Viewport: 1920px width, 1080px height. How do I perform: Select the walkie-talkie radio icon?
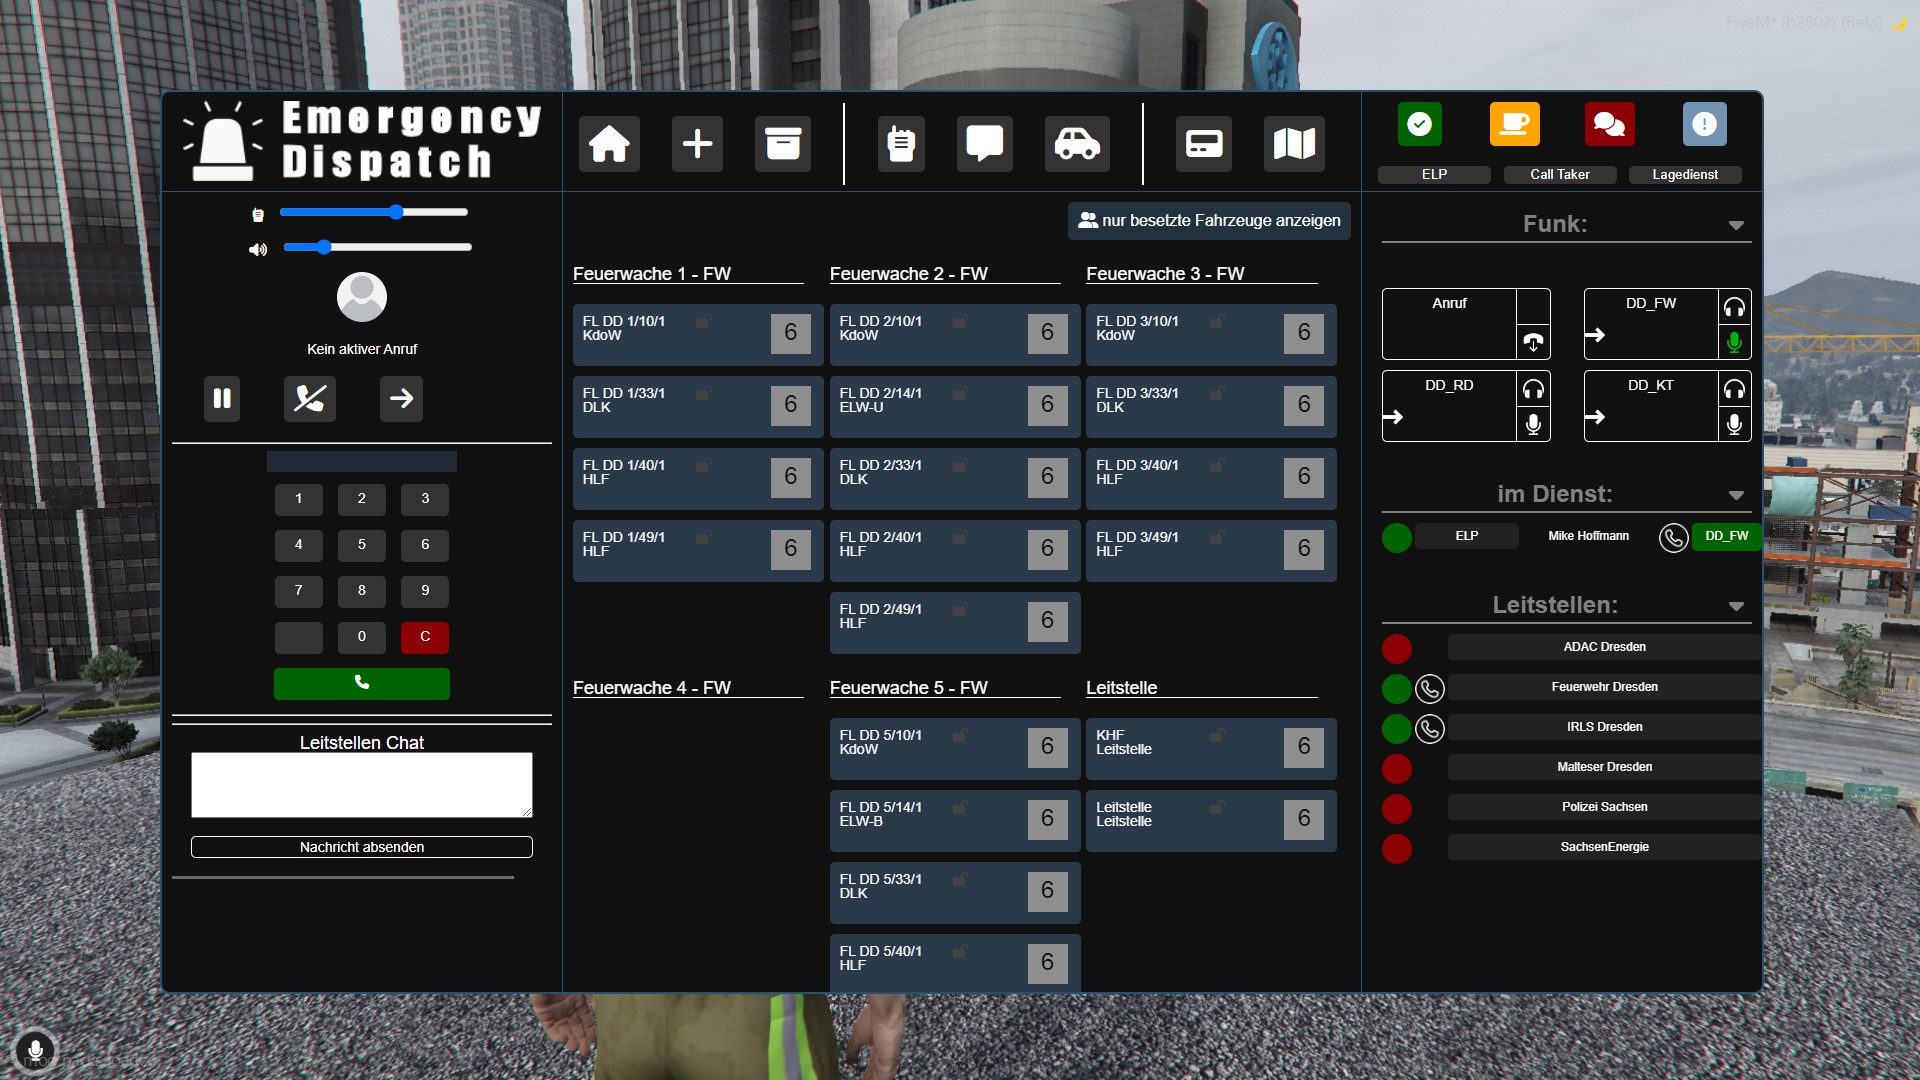[x=900, y=143]
